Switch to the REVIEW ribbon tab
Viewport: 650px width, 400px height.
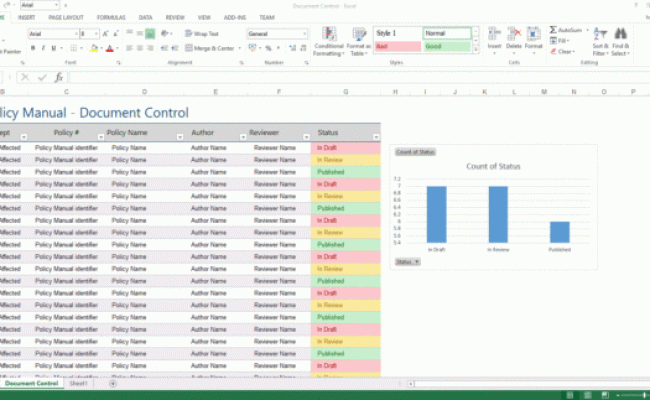click(x=175, y=17)
